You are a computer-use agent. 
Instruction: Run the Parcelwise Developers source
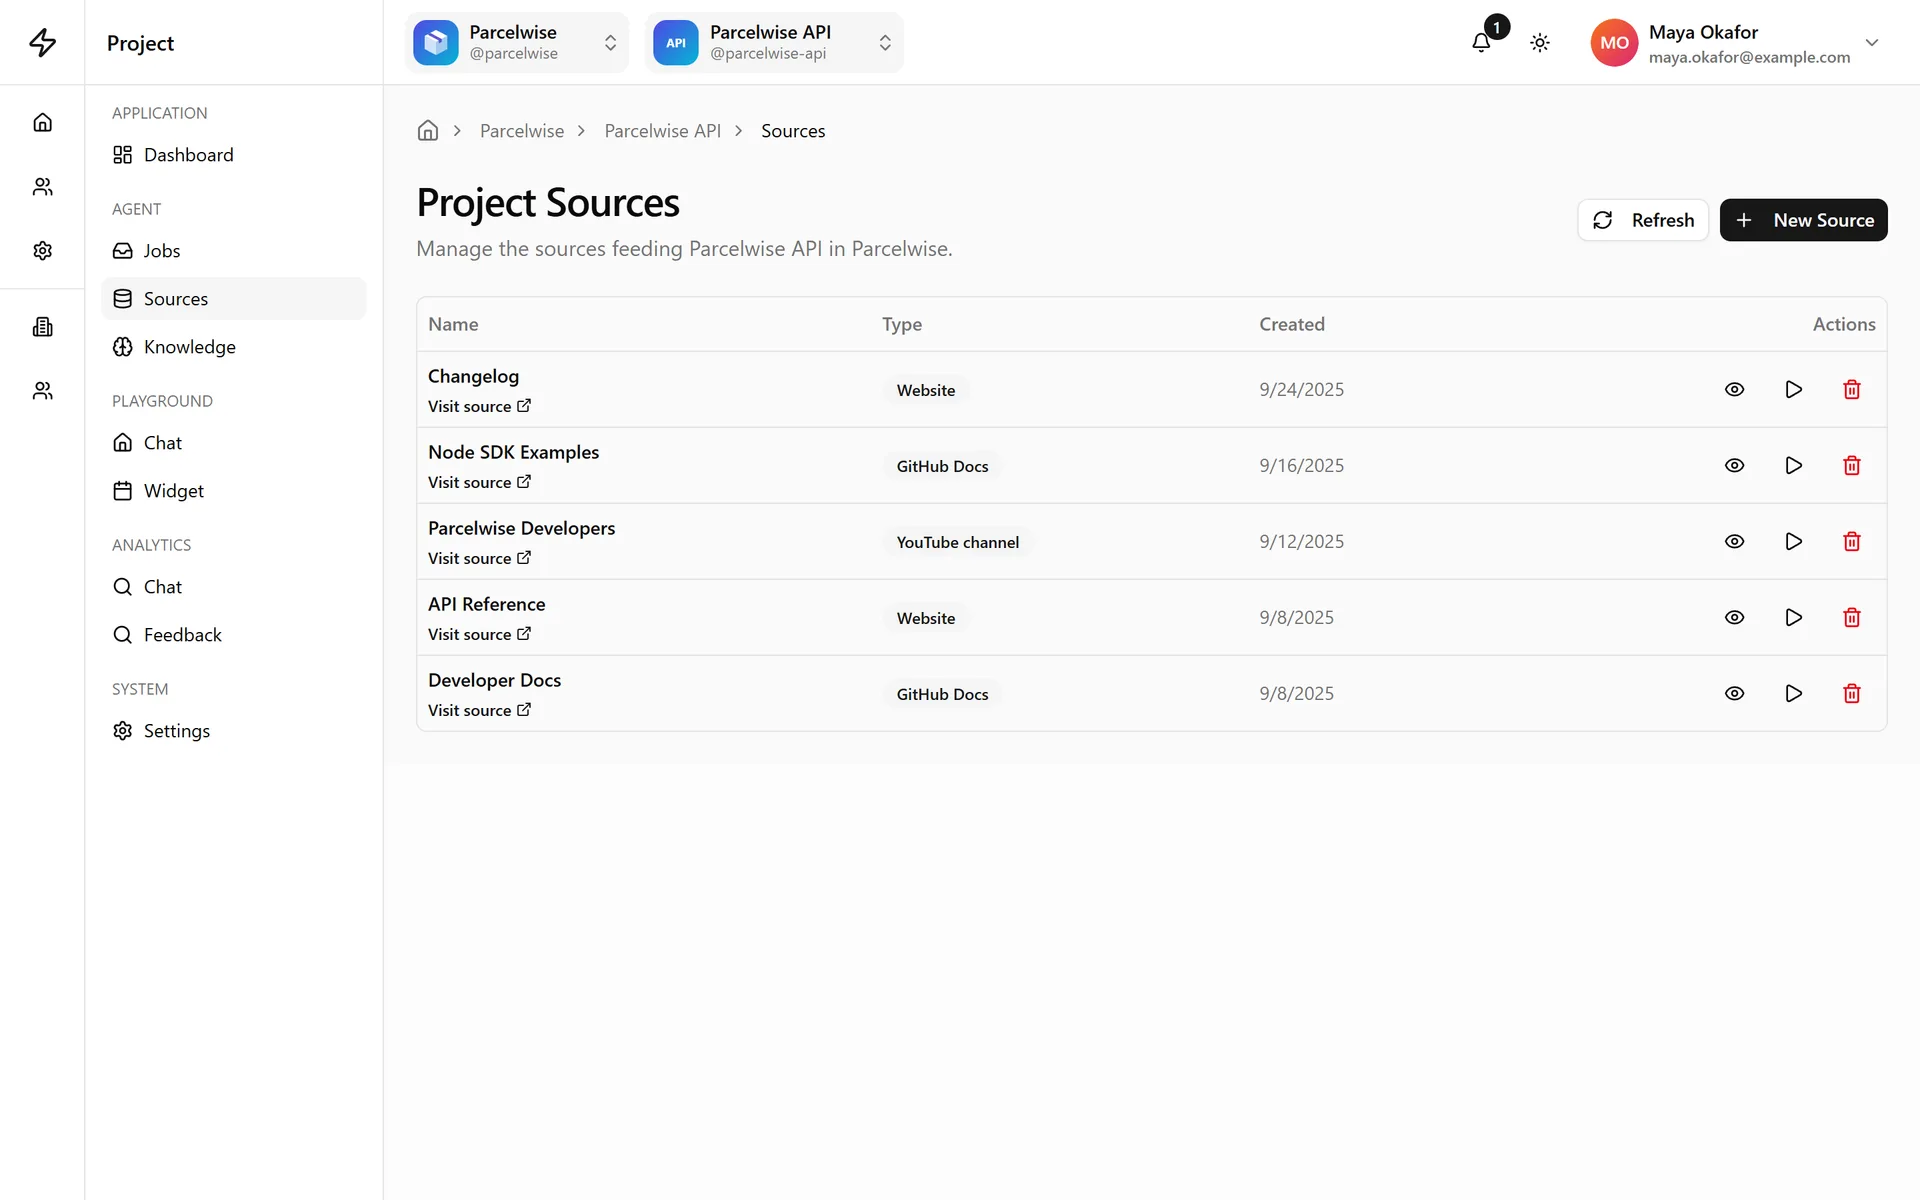click(1793, 541)
